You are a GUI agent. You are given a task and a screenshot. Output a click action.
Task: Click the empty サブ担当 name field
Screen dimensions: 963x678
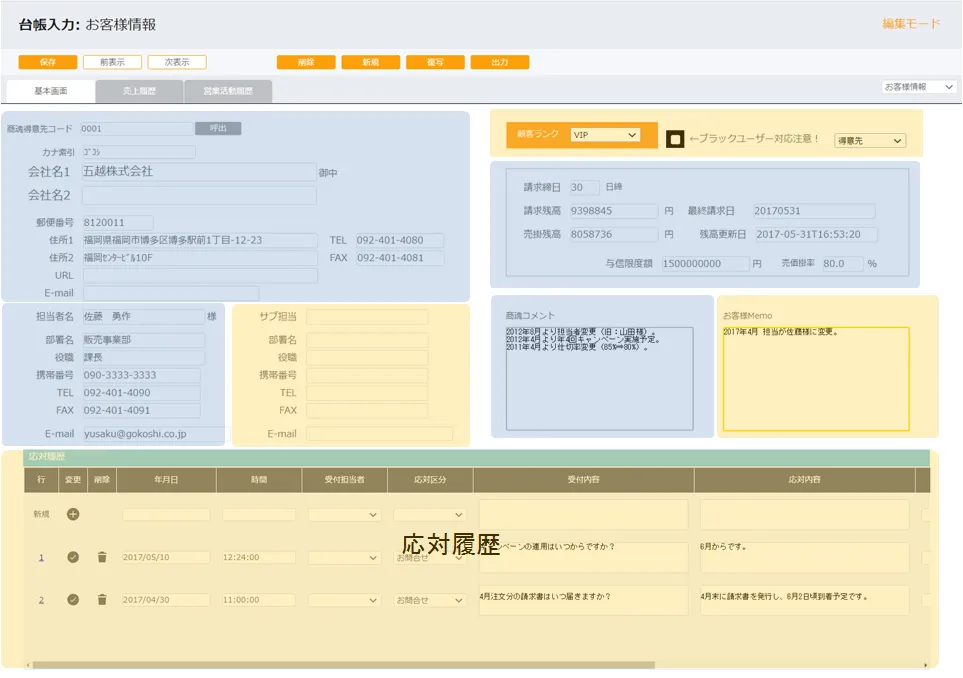click(367, 317)
